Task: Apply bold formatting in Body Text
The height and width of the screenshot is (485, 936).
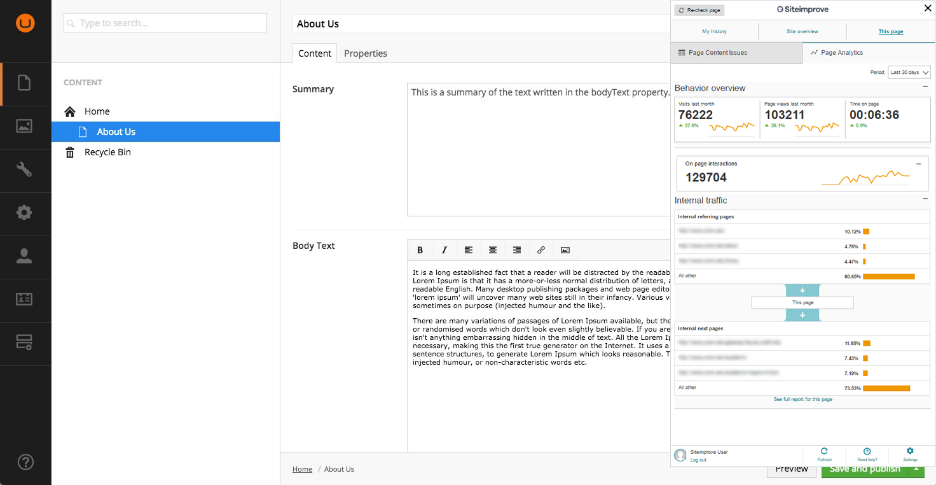Action: [x=420, y=250]
